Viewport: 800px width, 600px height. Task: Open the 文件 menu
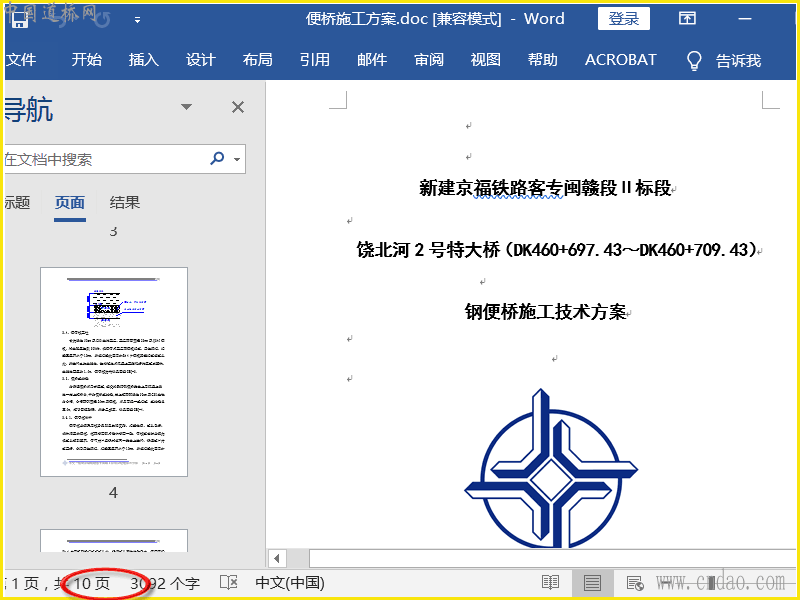pyautogui.click(x=20, y=60)
